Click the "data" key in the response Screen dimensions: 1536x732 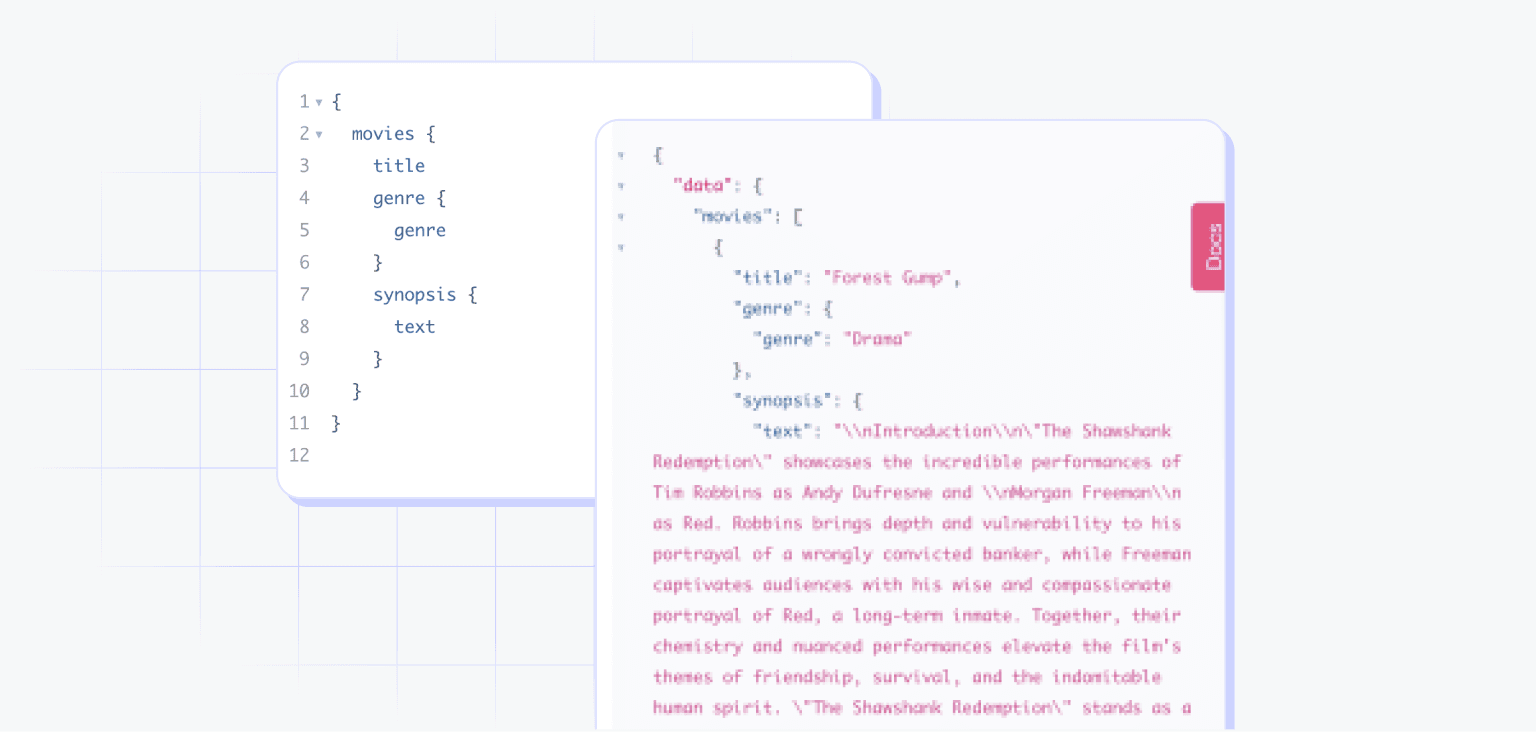(x=703, y=185)
